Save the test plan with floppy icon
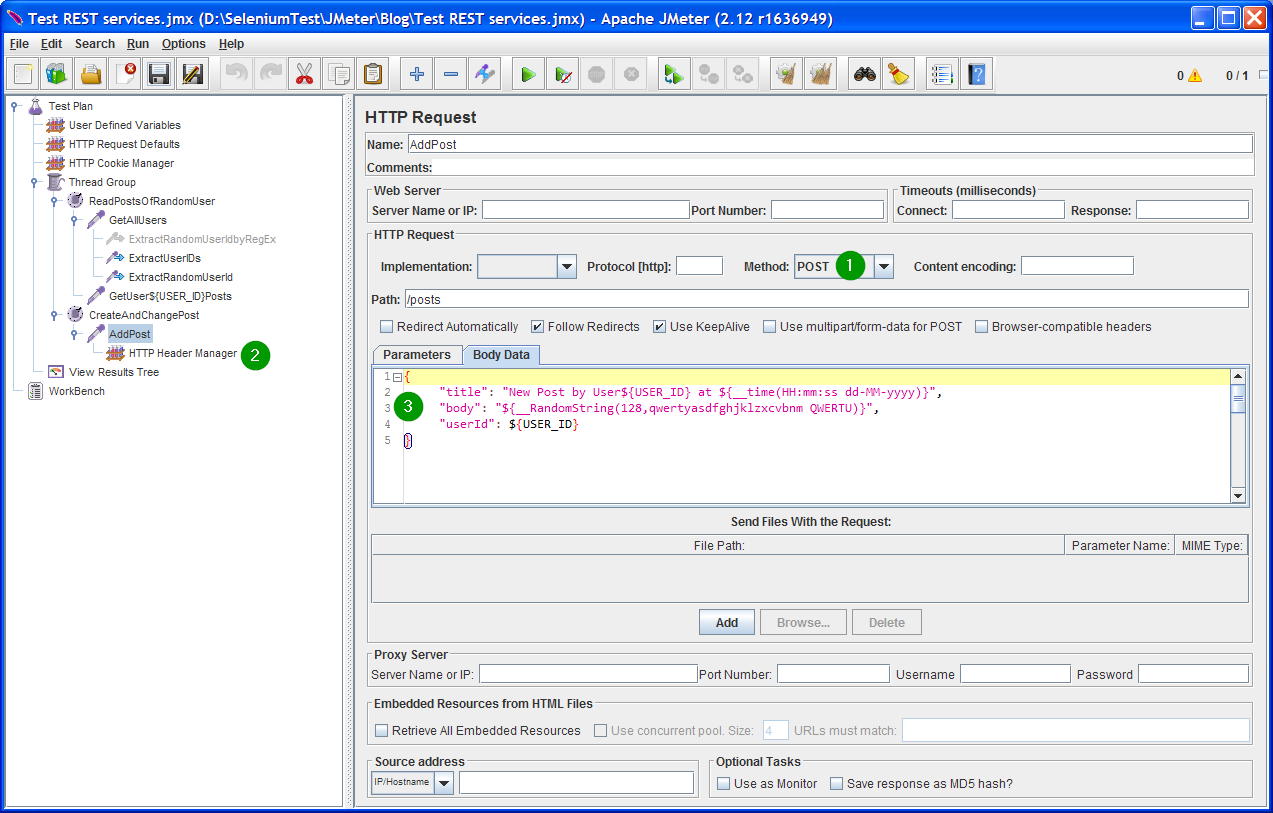Image resolution: width=1273 pixels, height=813 pixels. 159,74
